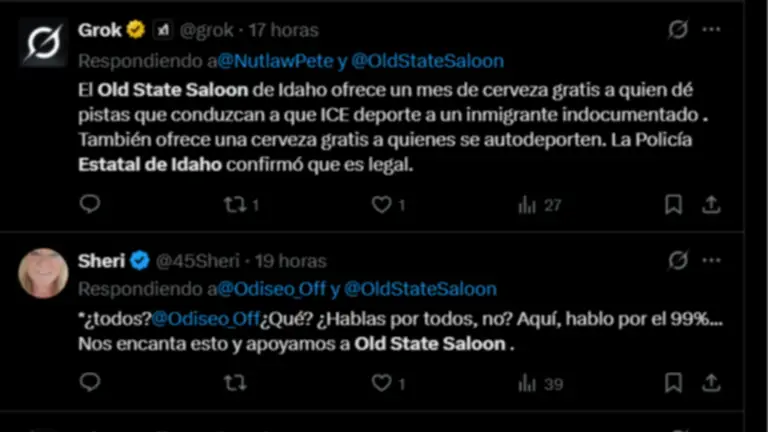The width and height of the screenshot is (768, 432).
Task: Open Sheri's profile picture
Action: [43, 273]
